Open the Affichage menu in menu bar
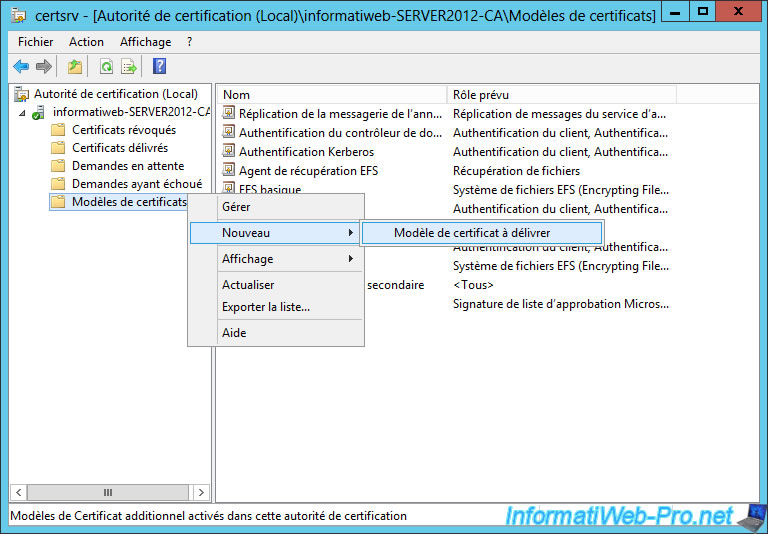This screenshot has width=768, height=534. 145,42
